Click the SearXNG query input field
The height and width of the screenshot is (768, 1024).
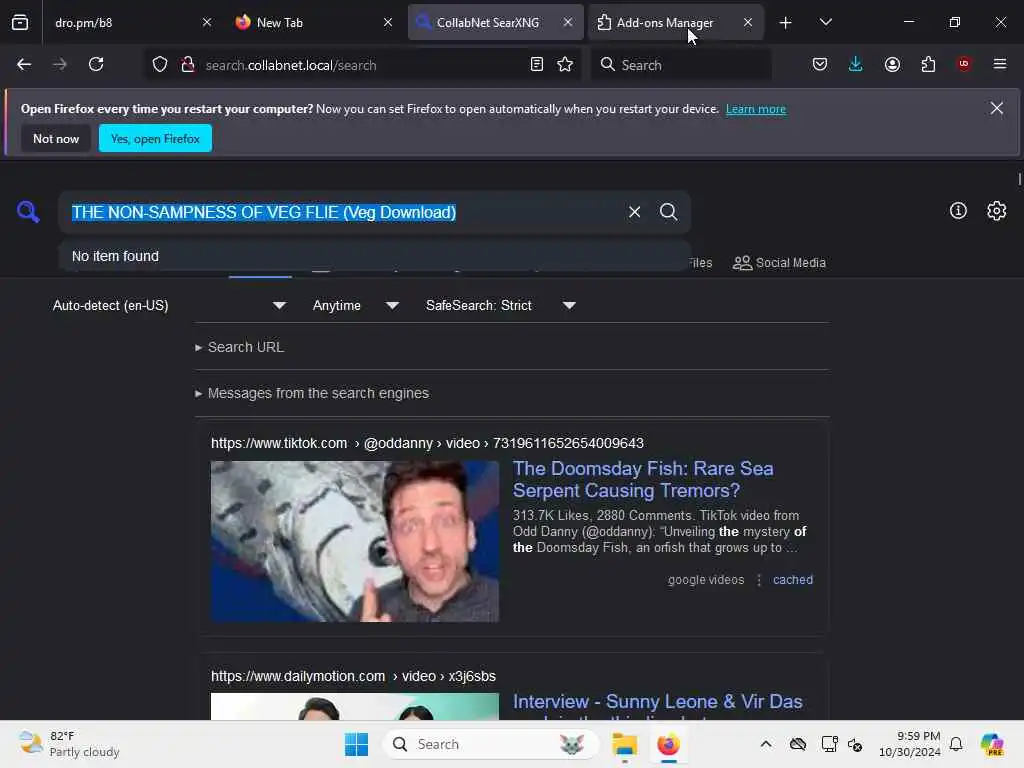coord(343,212)
